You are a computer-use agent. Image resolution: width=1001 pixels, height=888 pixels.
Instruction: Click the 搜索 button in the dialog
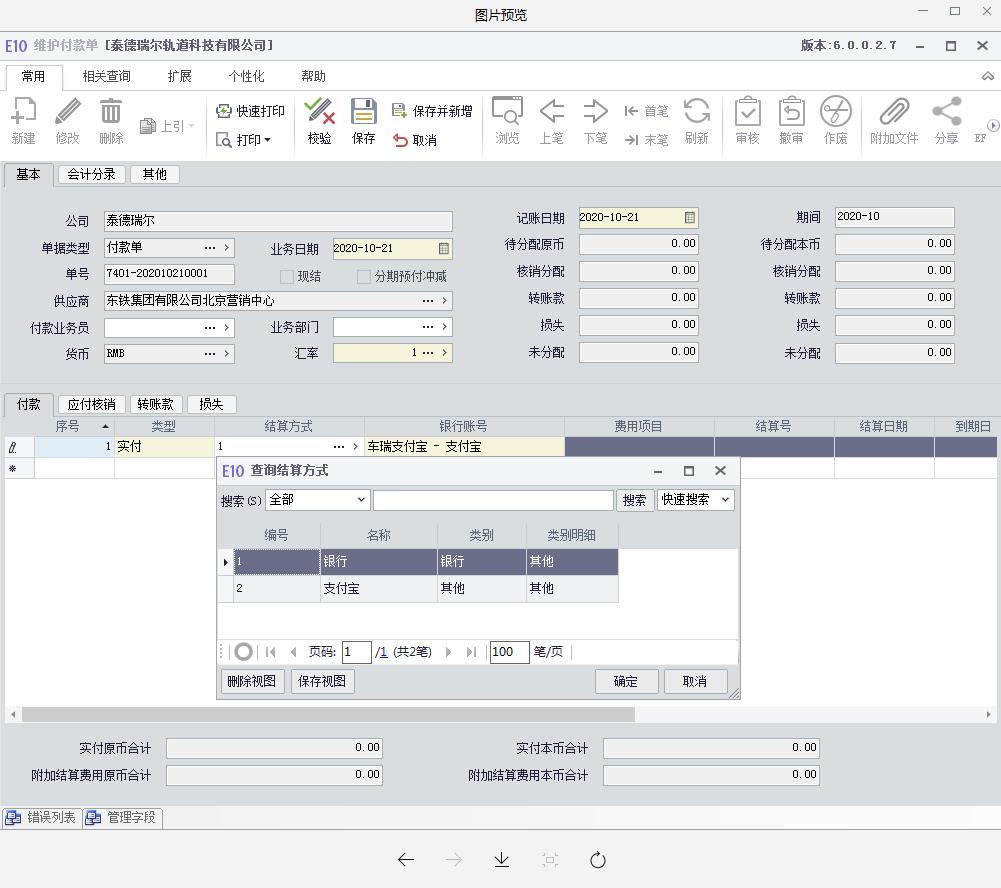click(x=634, y=500)
